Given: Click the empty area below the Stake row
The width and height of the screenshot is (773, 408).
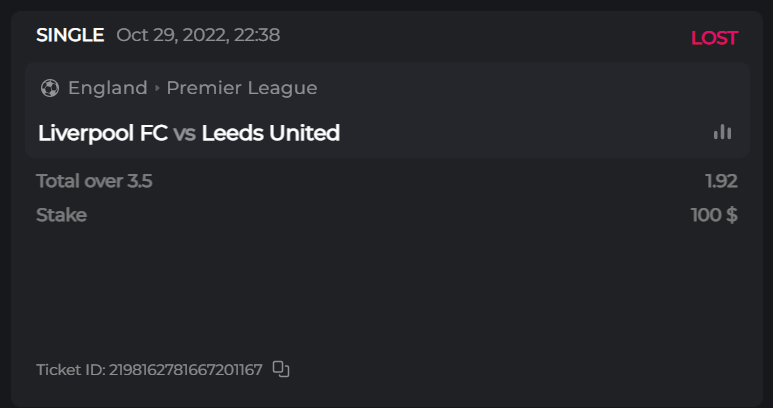Looking at the screenshot, I should point(386,290).
